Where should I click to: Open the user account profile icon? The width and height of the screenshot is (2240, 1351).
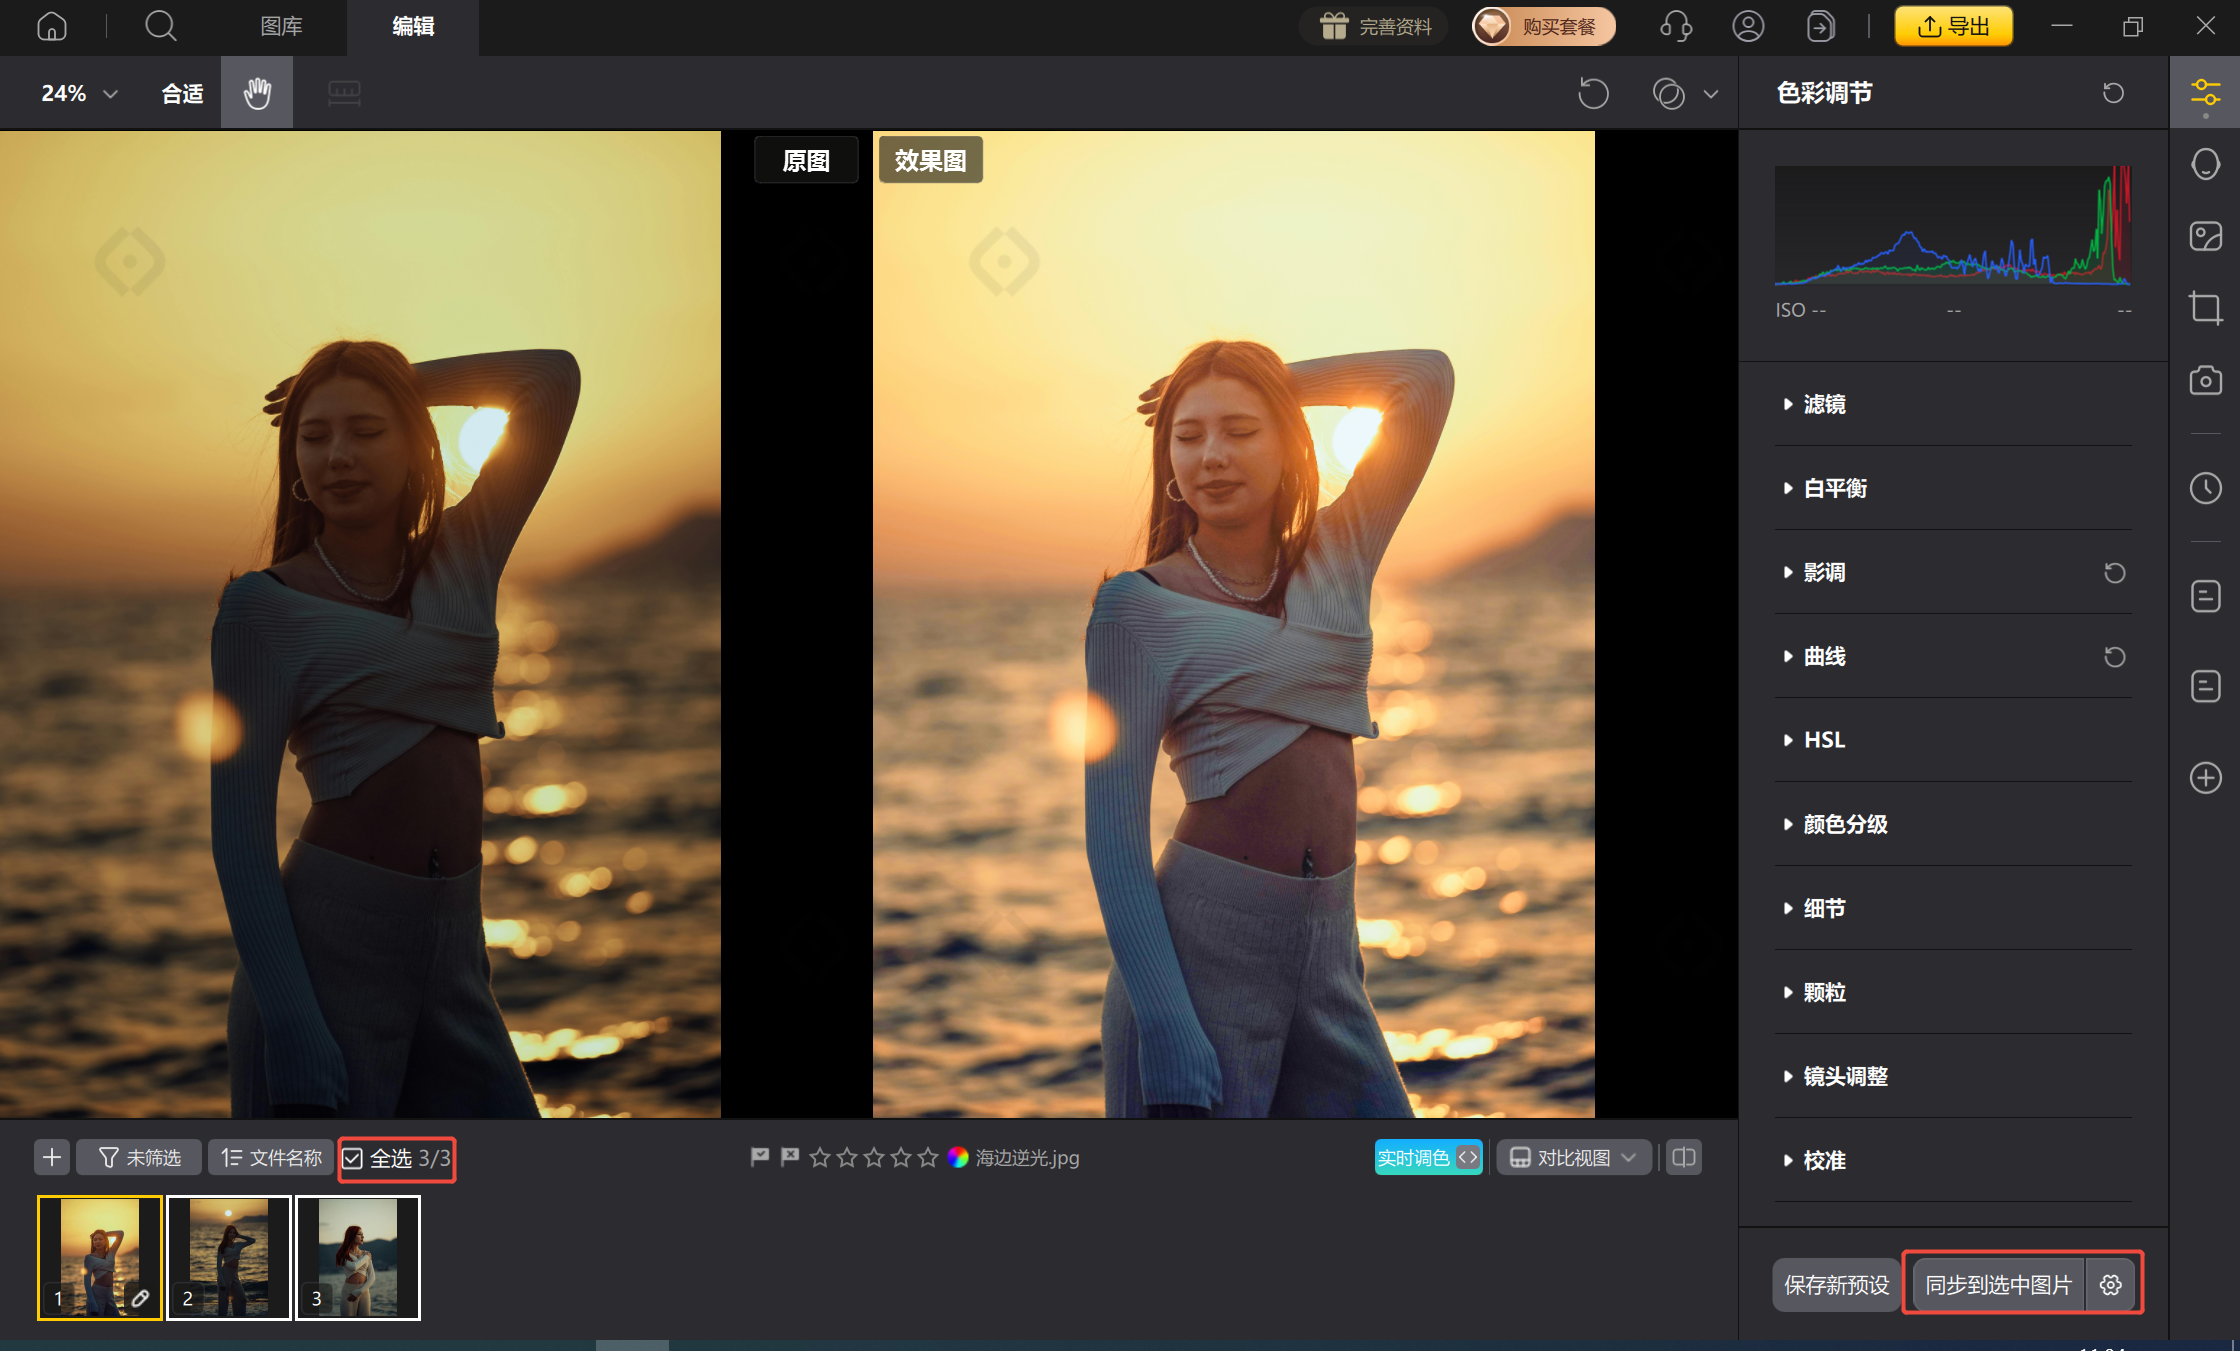[x=1748, y=26]
